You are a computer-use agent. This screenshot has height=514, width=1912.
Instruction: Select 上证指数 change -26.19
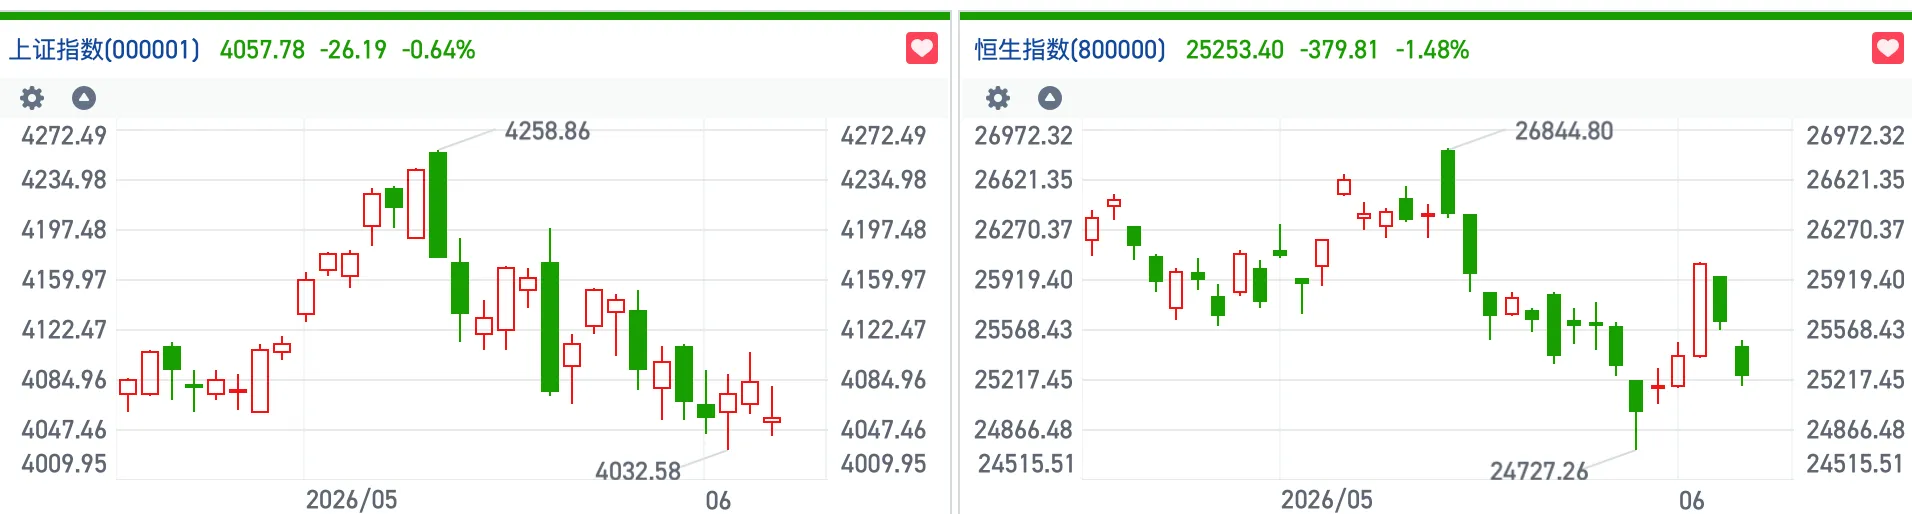tap(353, 49)
